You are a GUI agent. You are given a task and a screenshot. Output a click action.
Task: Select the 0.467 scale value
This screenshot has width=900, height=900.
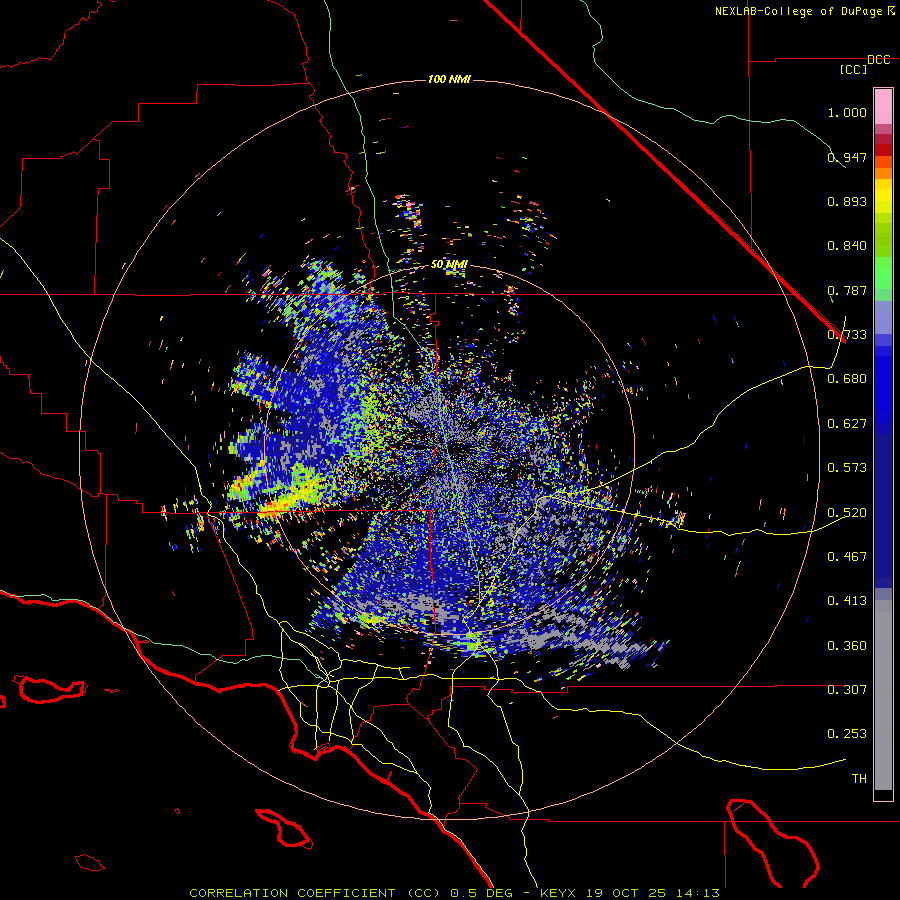point(847,557)
